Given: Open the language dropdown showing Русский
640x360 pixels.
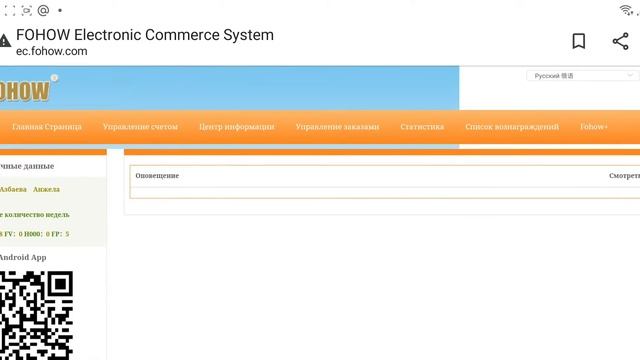Looking at the screenshot, I should [582, 76].
